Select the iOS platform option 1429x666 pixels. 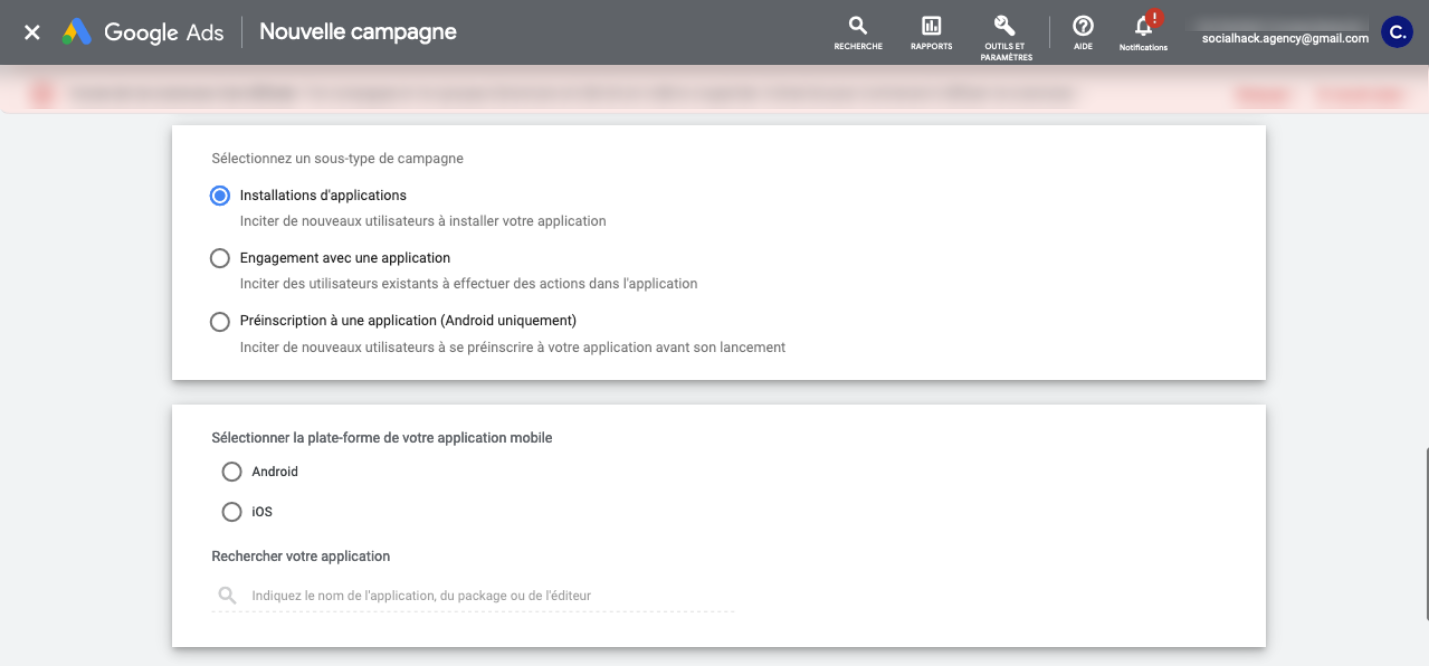click(x=231, y=511)
